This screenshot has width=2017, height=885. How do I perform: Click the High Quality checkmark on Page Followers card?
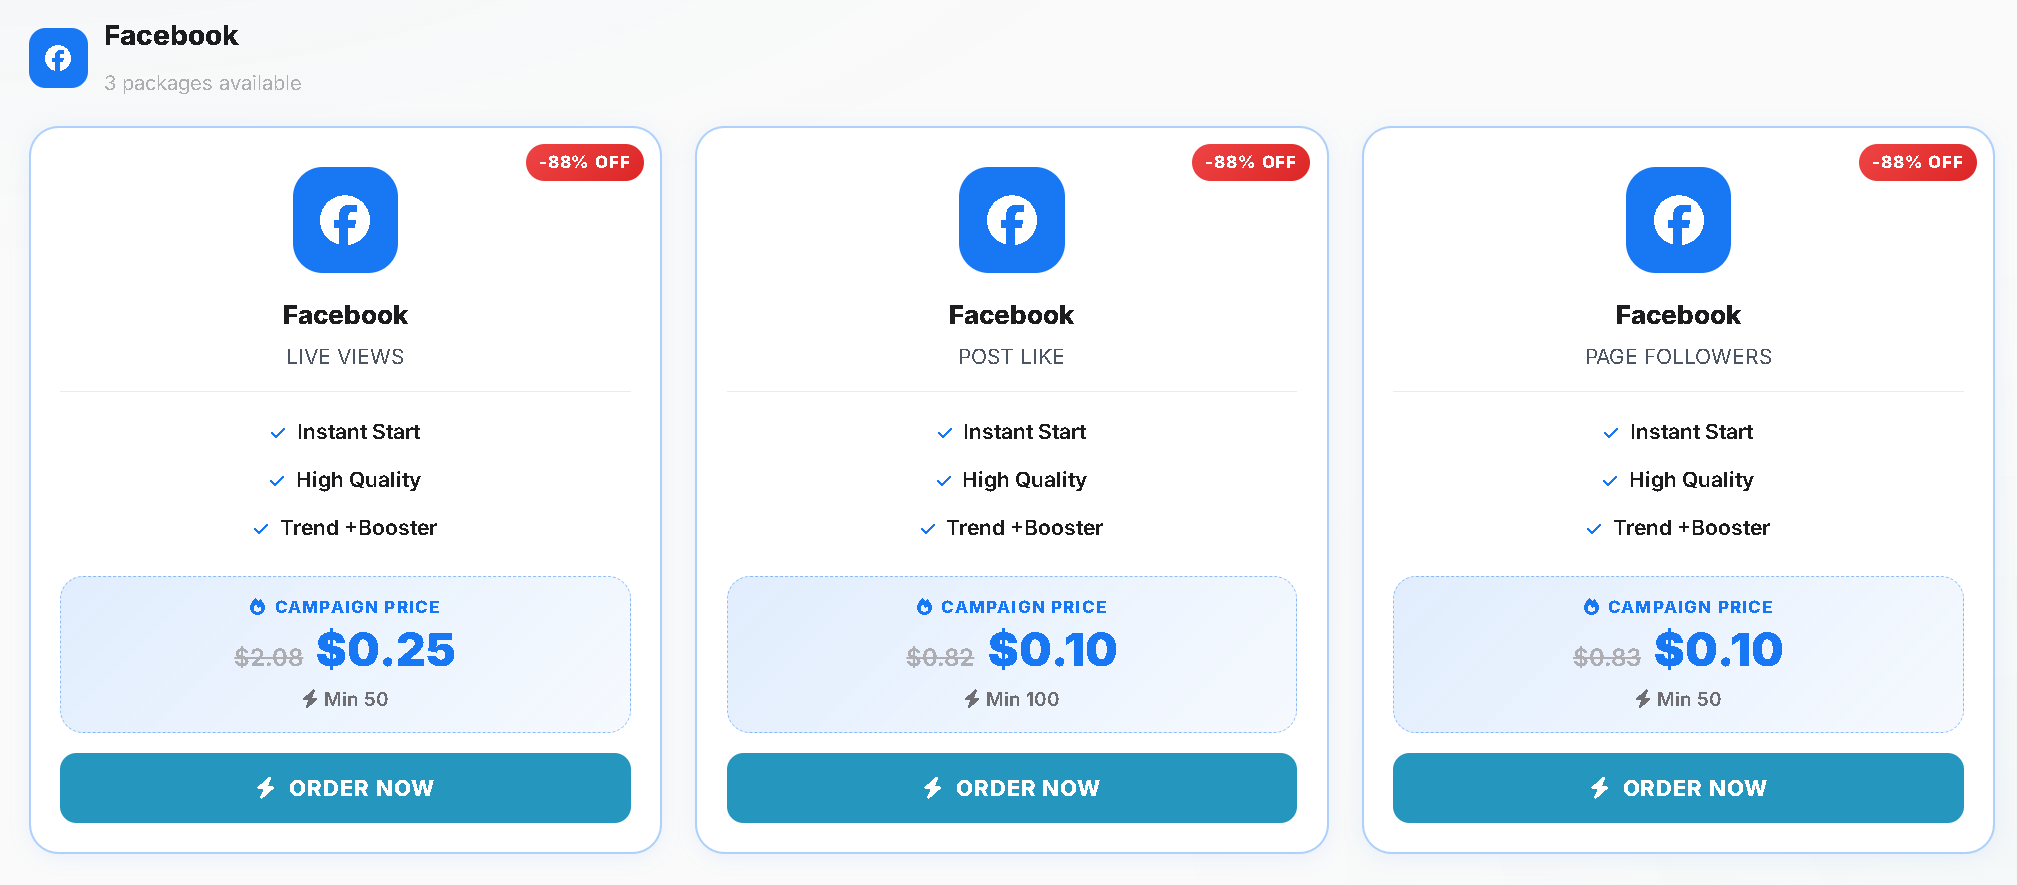[1610, 481]
